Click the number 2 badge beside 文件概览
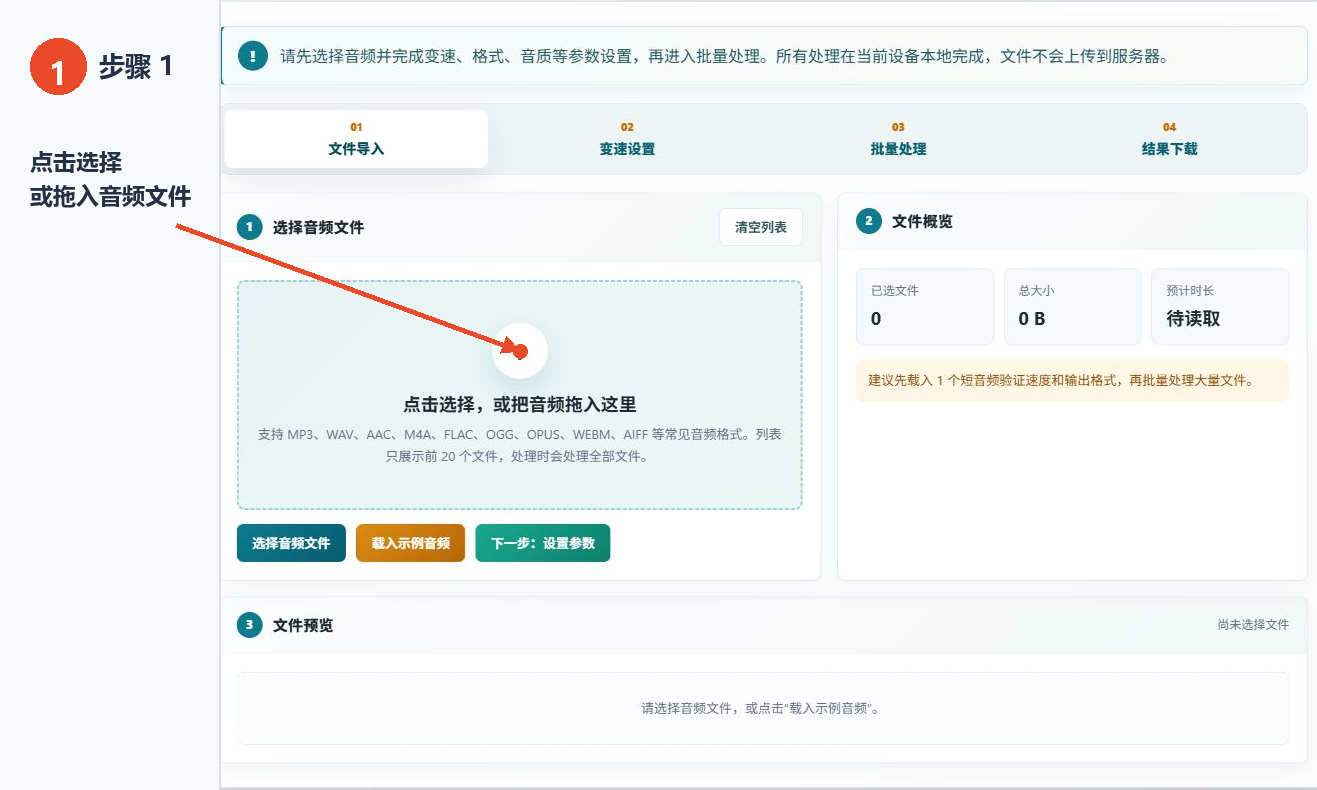The height and width of the screenshot is (790, 1317). click(868, 221)
